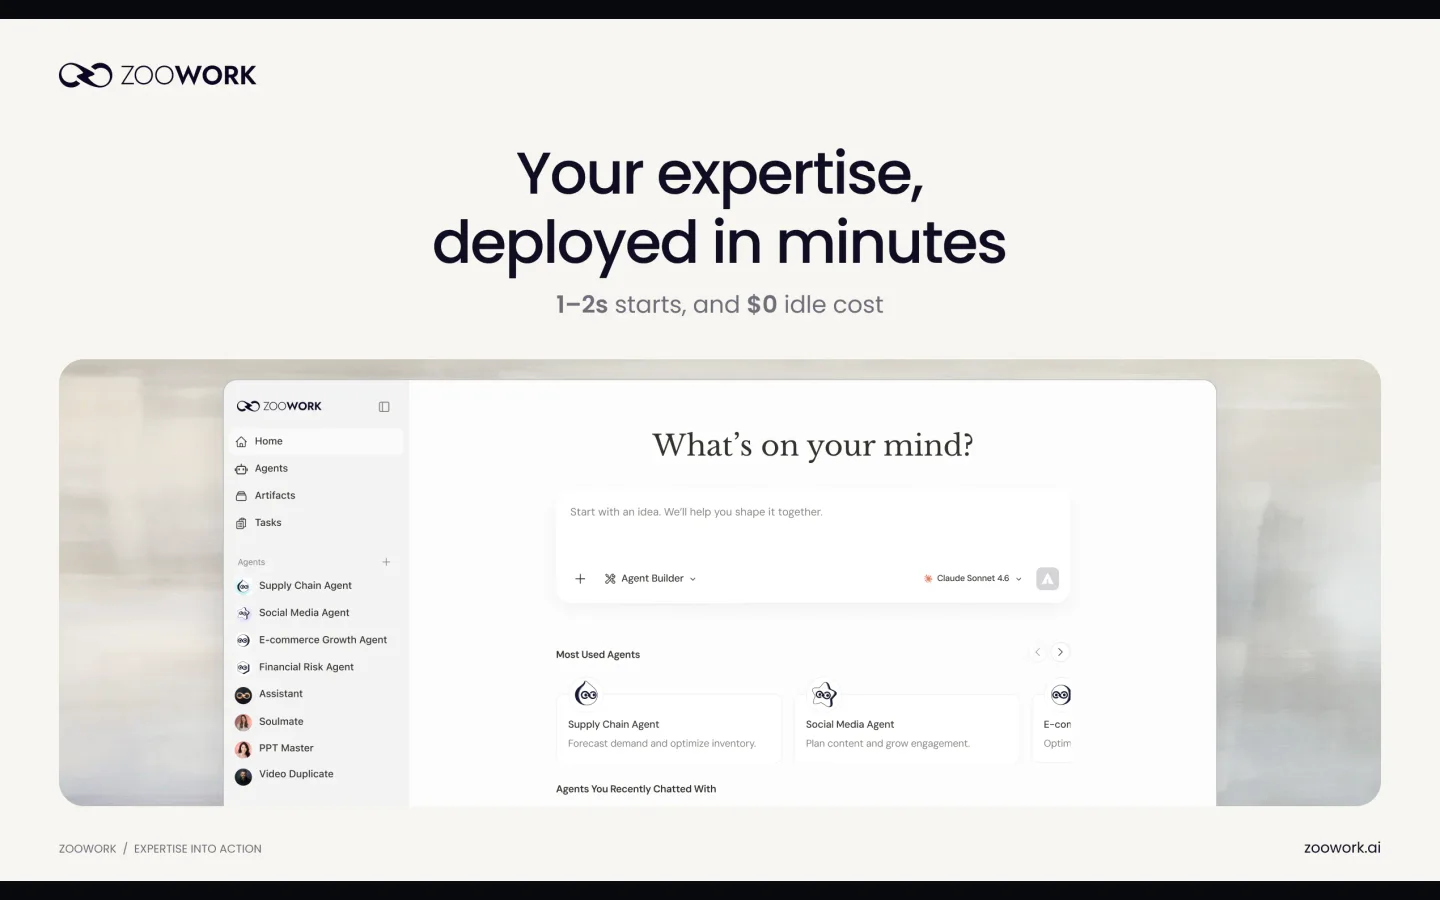Choose the Assistant agent in the sidebar

[316, 694]
